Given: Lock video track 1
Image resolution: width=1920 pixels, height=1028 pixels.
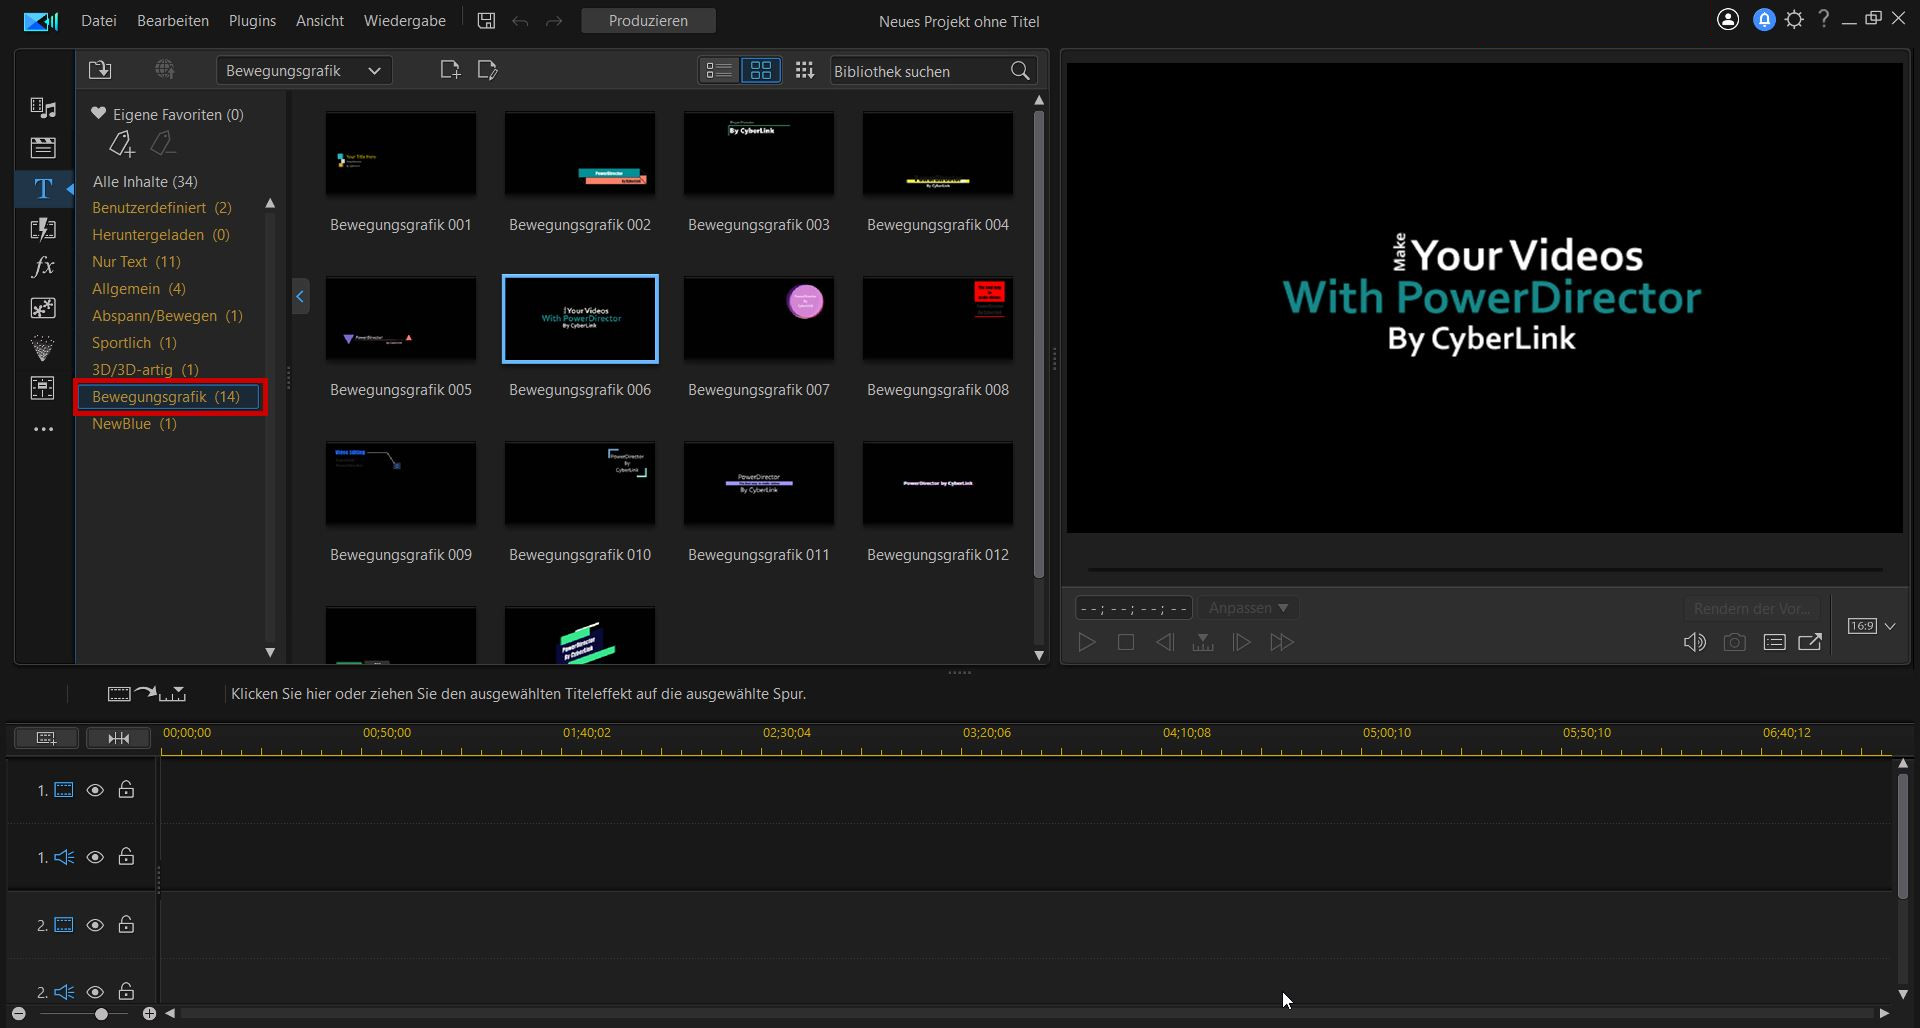Looking at the screenshot, I should (126, 789).
